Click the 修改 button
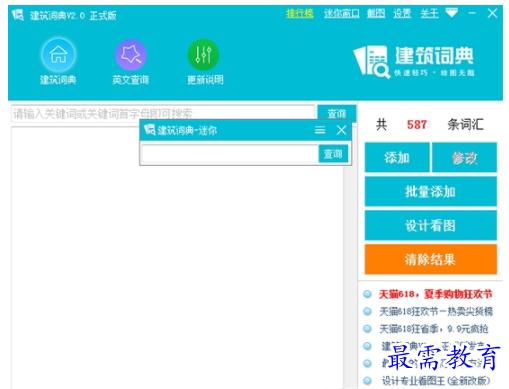This screenshot has width=509, height=389. click(465, 157)
